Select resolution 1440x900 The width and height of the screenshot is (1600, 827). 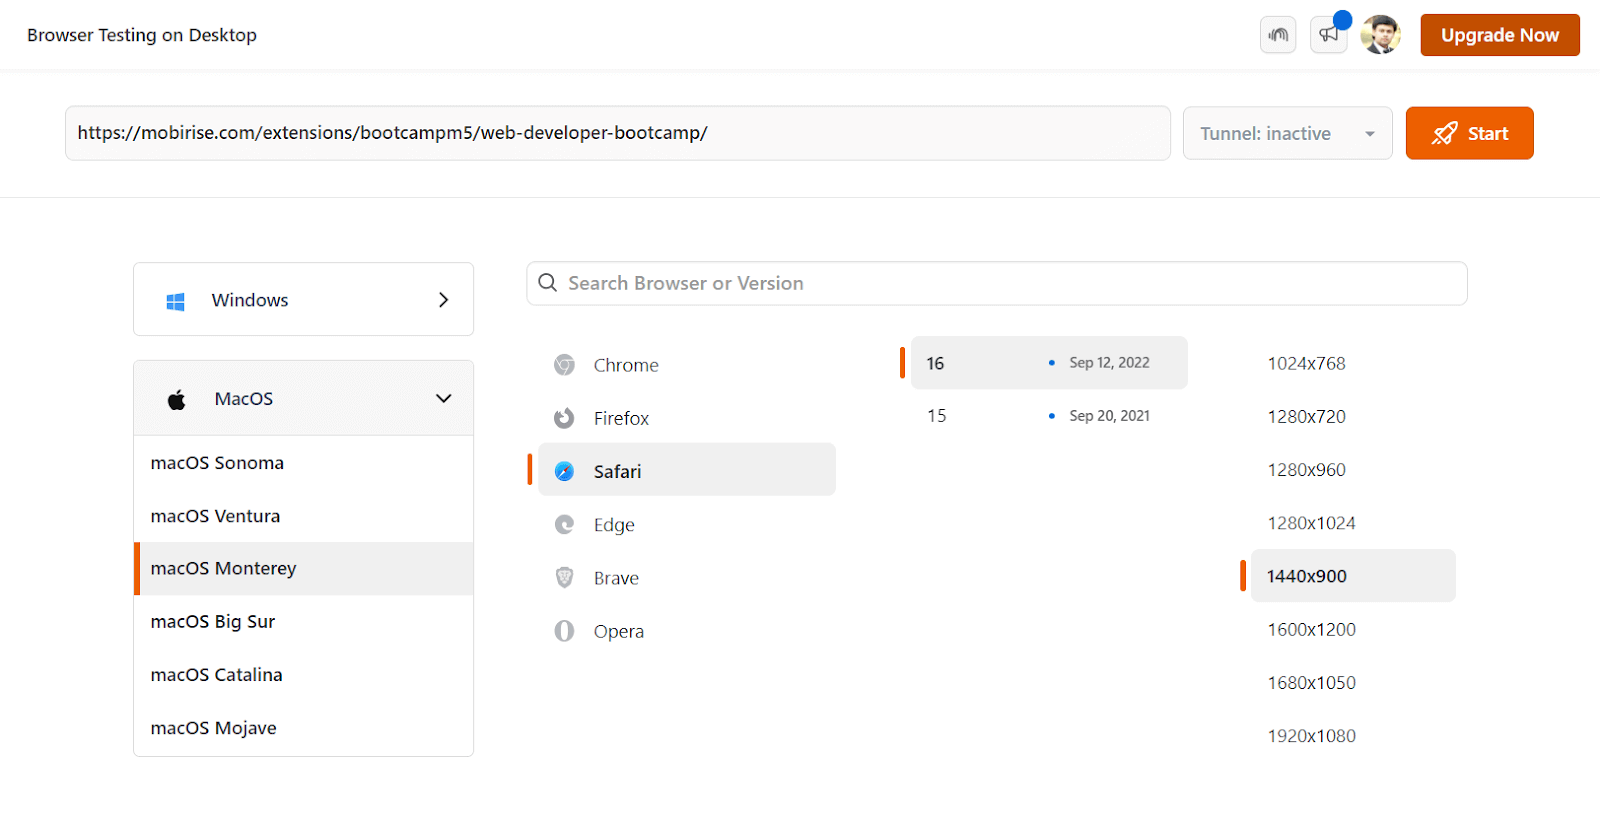tap(1353, 576)
